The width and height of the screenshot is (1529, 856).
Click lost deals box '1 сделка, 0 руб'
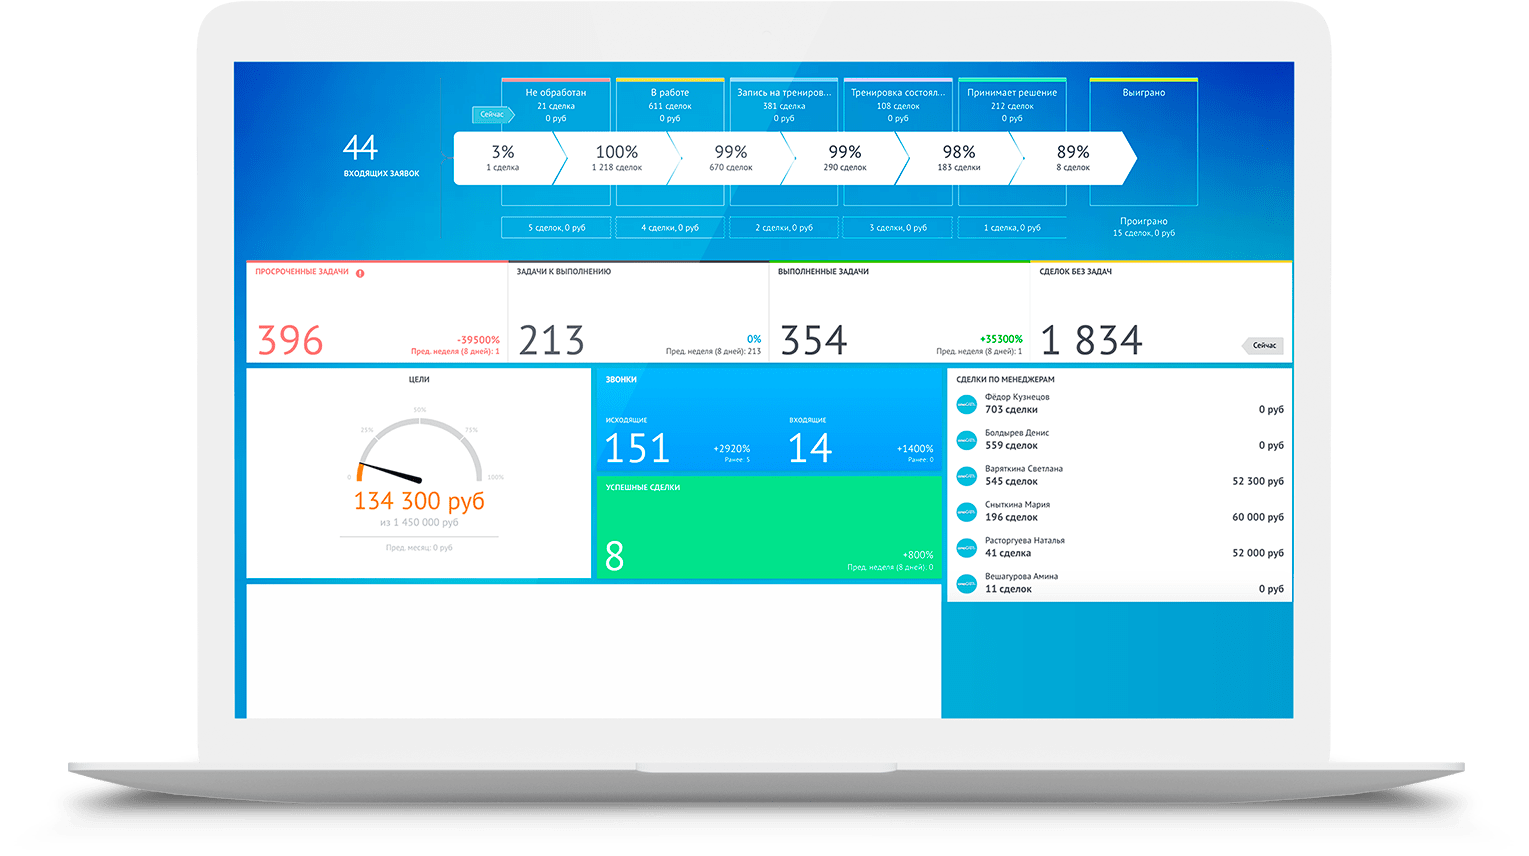pyautogui.click(x=1012, y=228)
